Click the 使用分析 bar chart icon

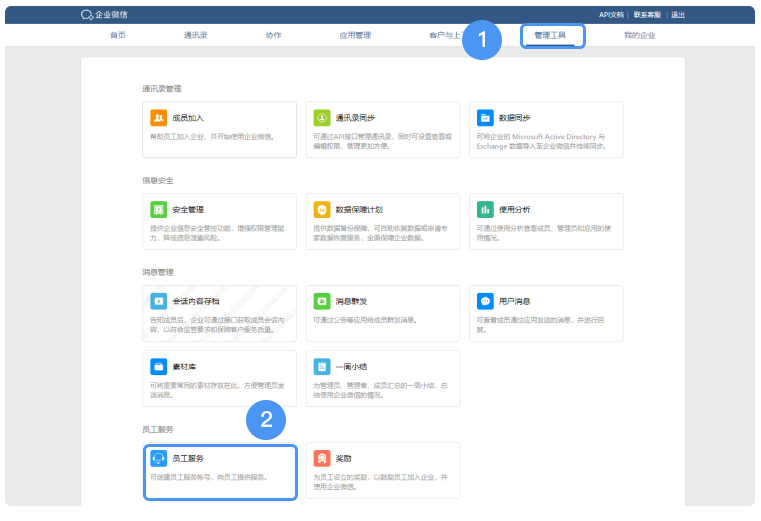485,209
